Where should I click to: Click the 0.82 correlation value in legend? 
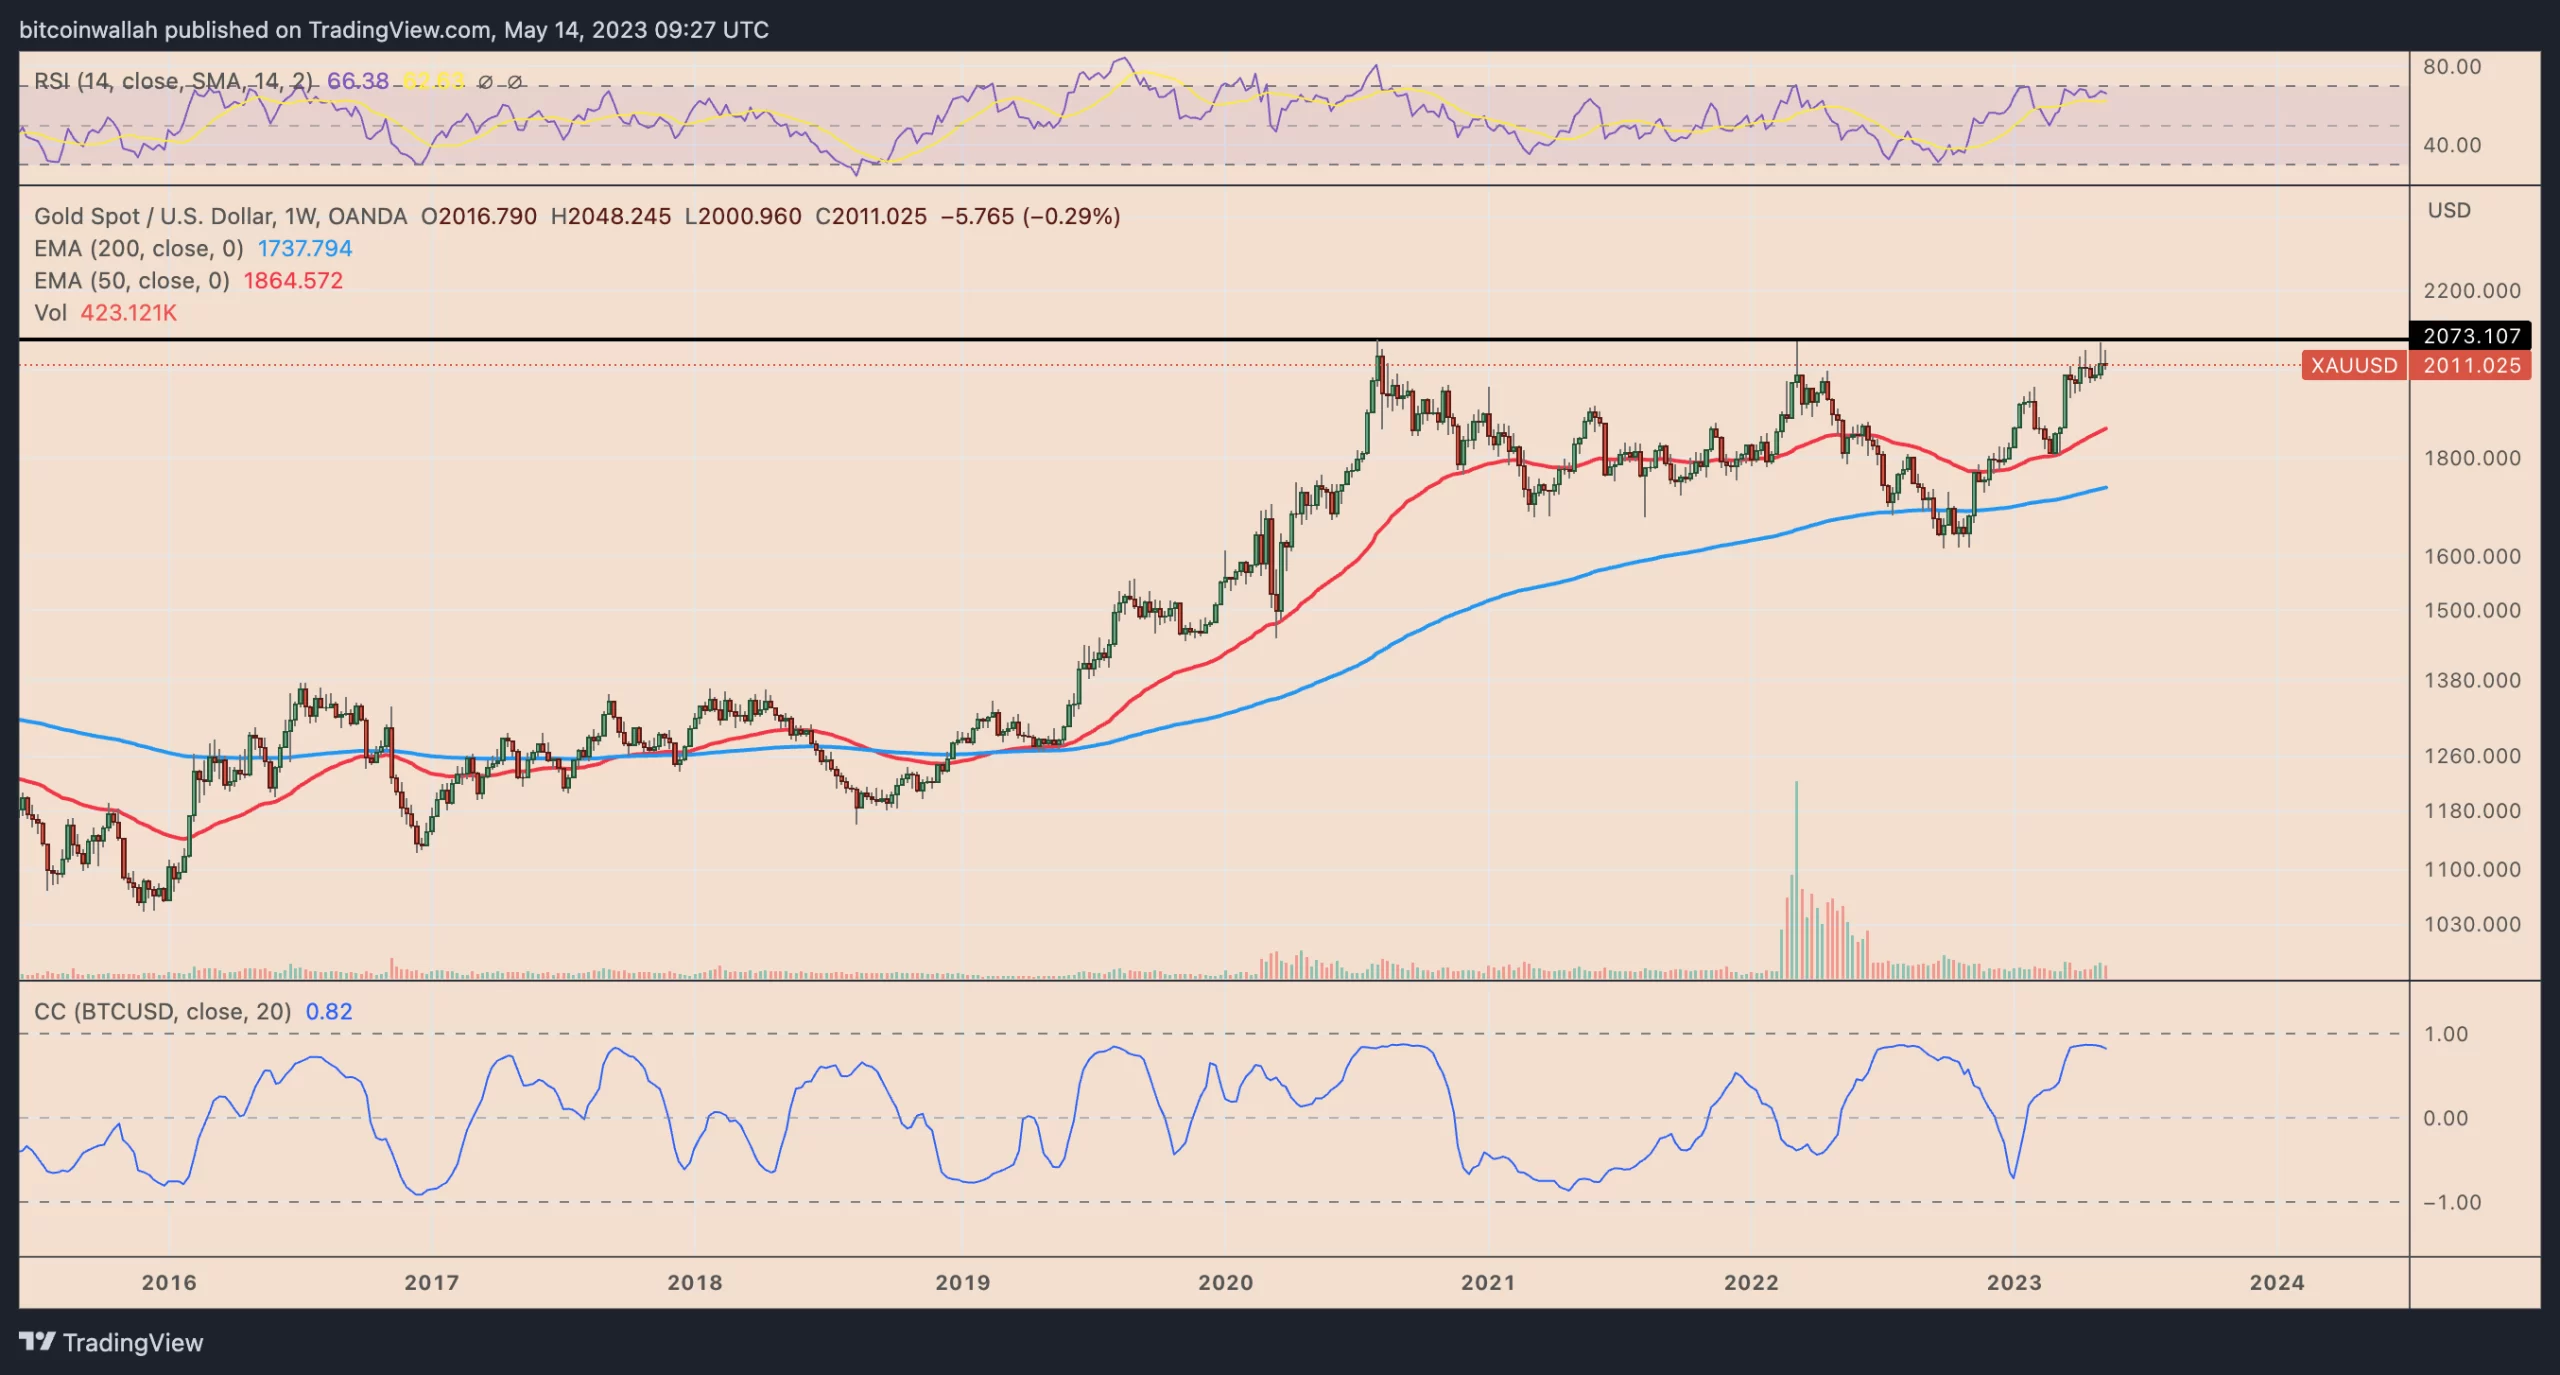pyautogui.click(x=329, y=1012)
